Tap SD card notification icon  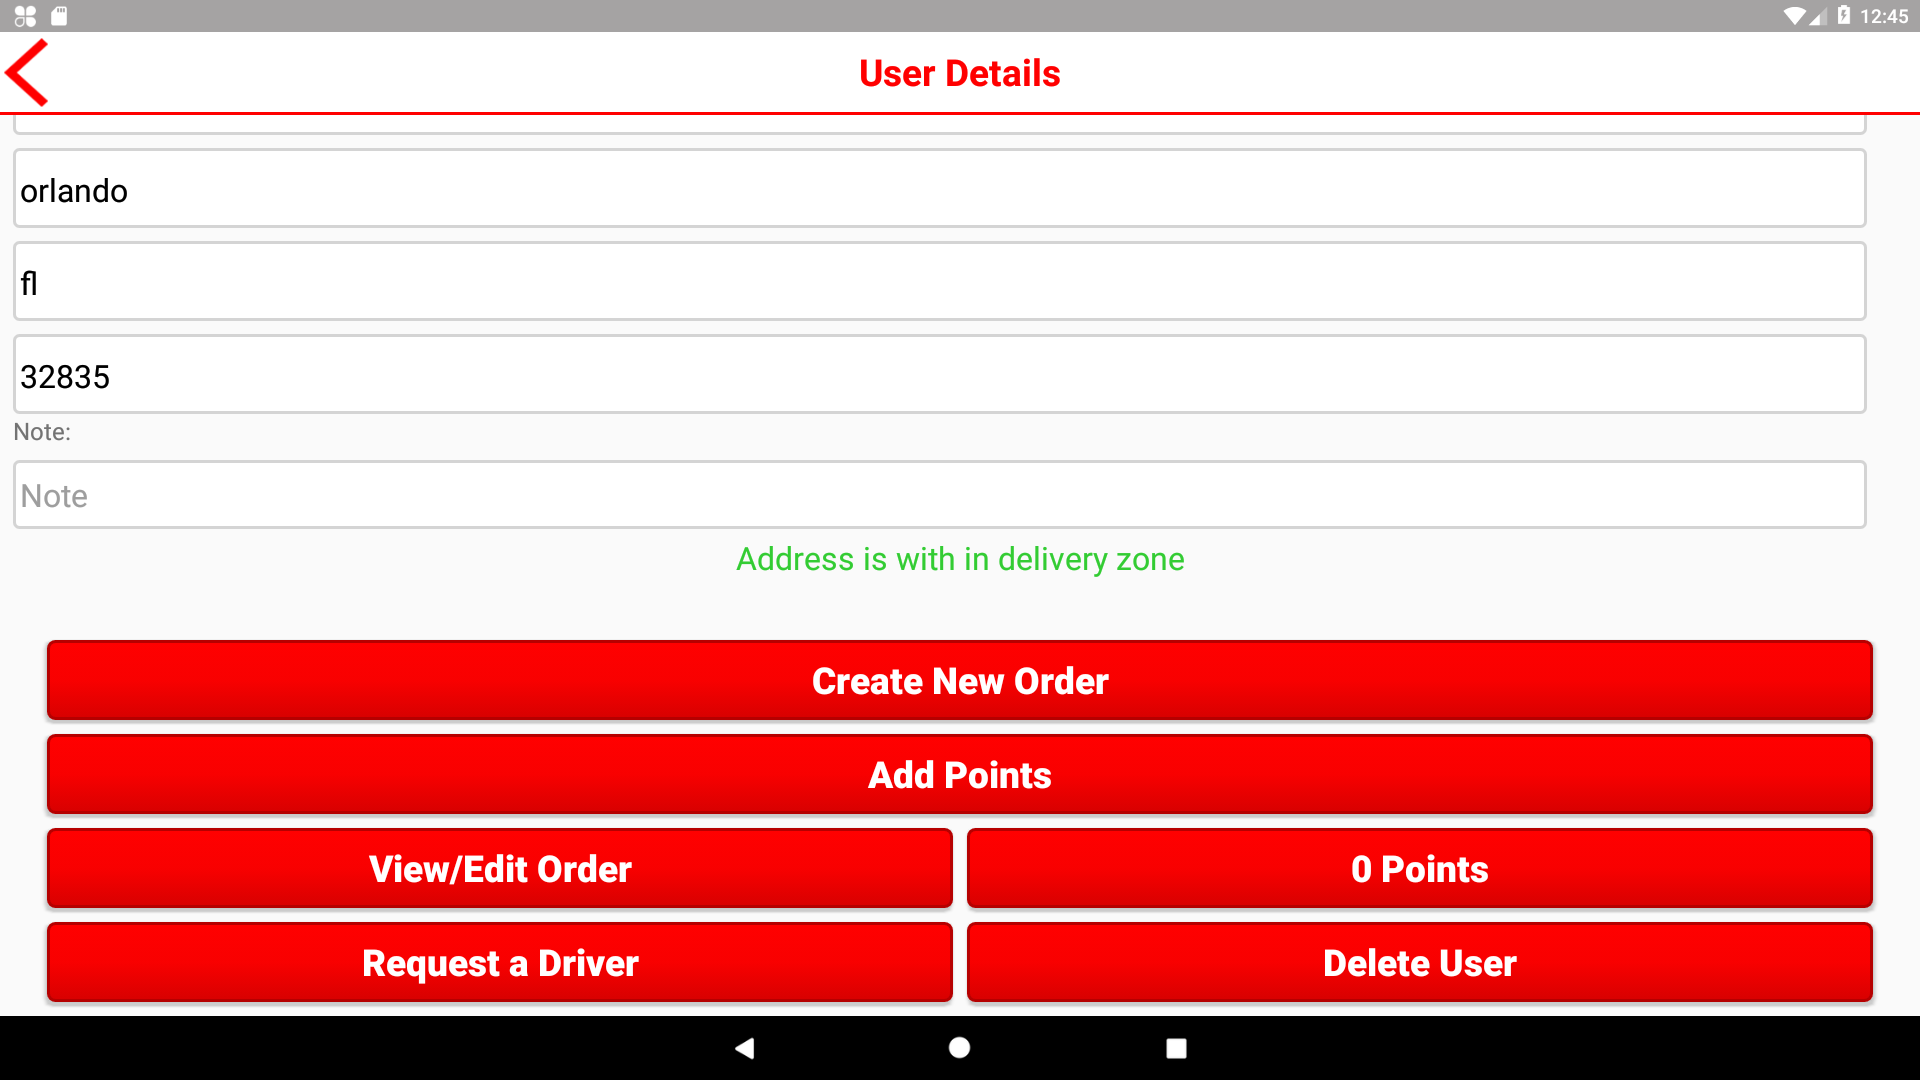tap(59, 16)
